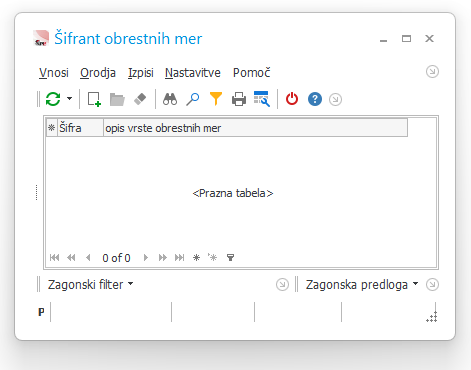Open the Orodja menu
This screenshot has width=471, height=370.
(x=98, y=72)
